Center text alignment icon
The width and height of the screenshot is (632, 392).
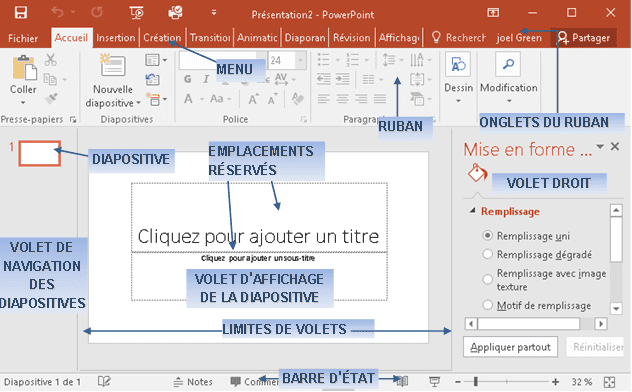(x=342, y=98)
